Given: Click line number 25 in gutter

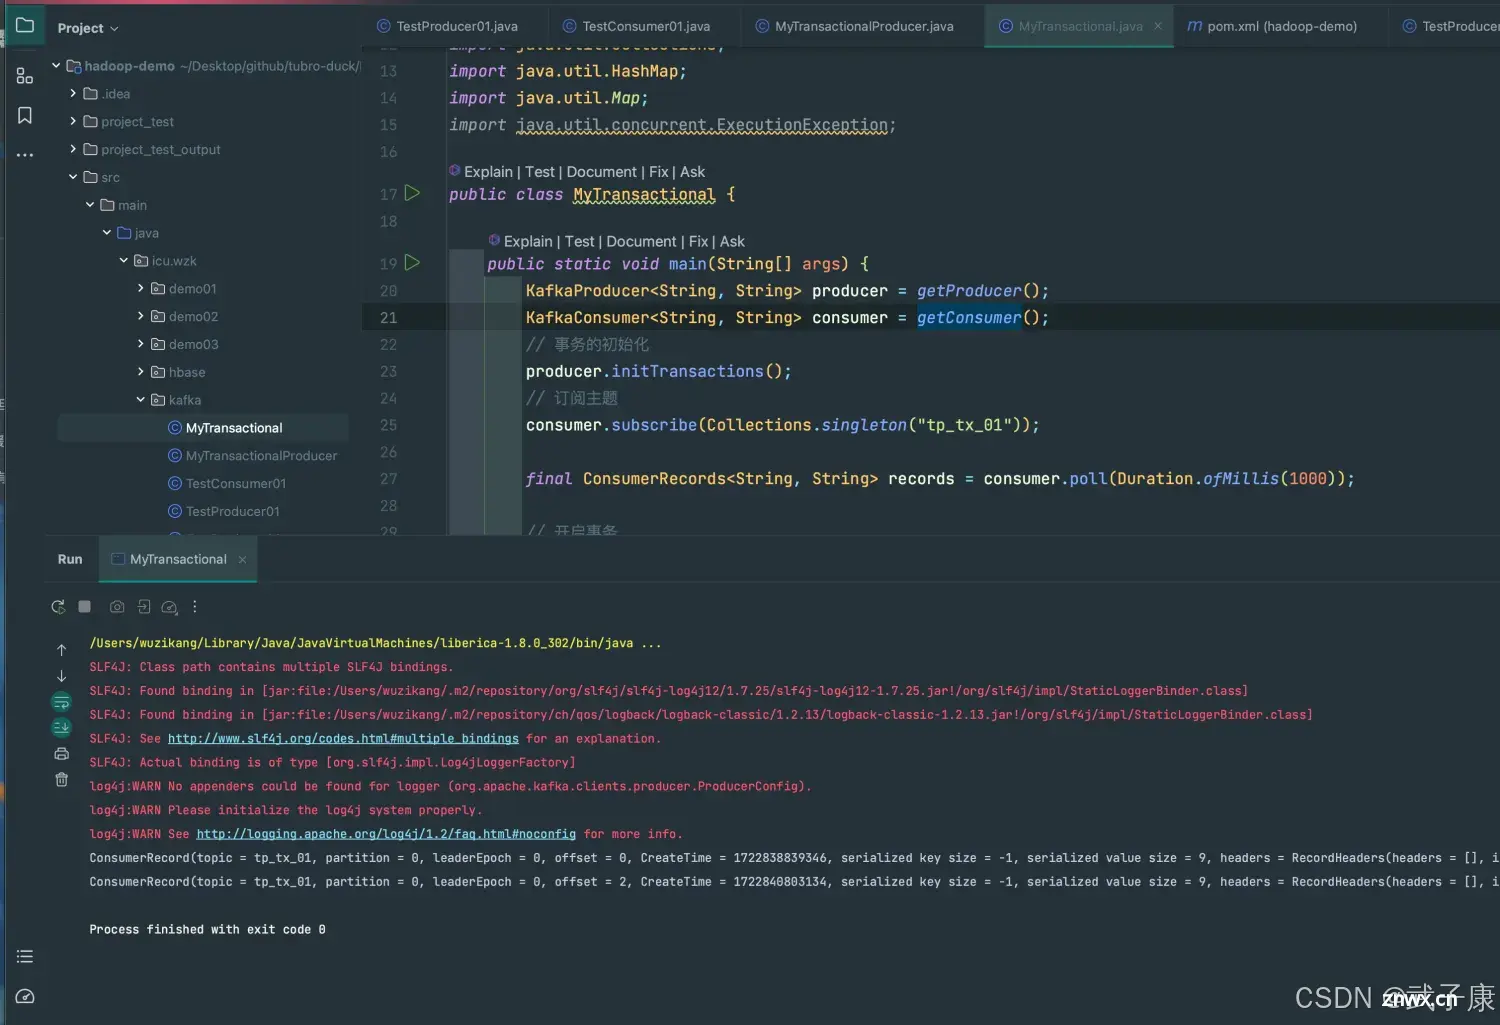Looking at the screenshot, I should (x=388, y=425).
